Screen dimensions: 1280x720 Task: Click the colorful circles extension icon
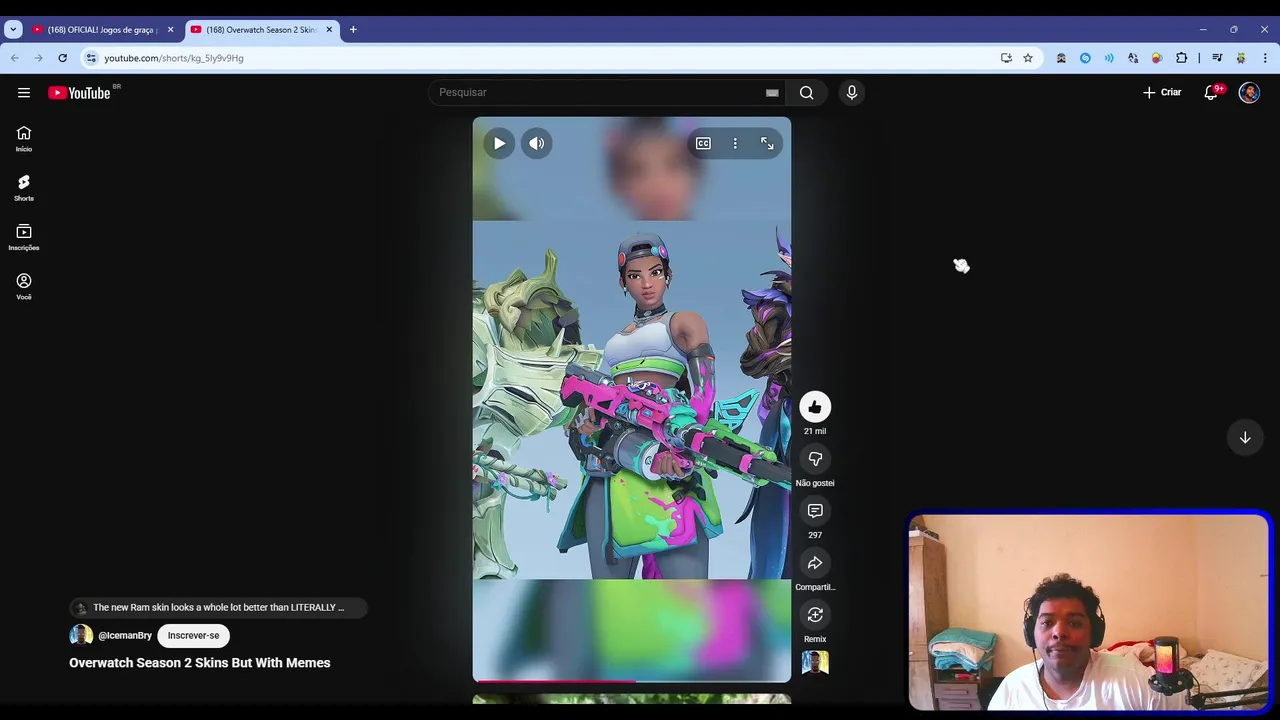1157,58
